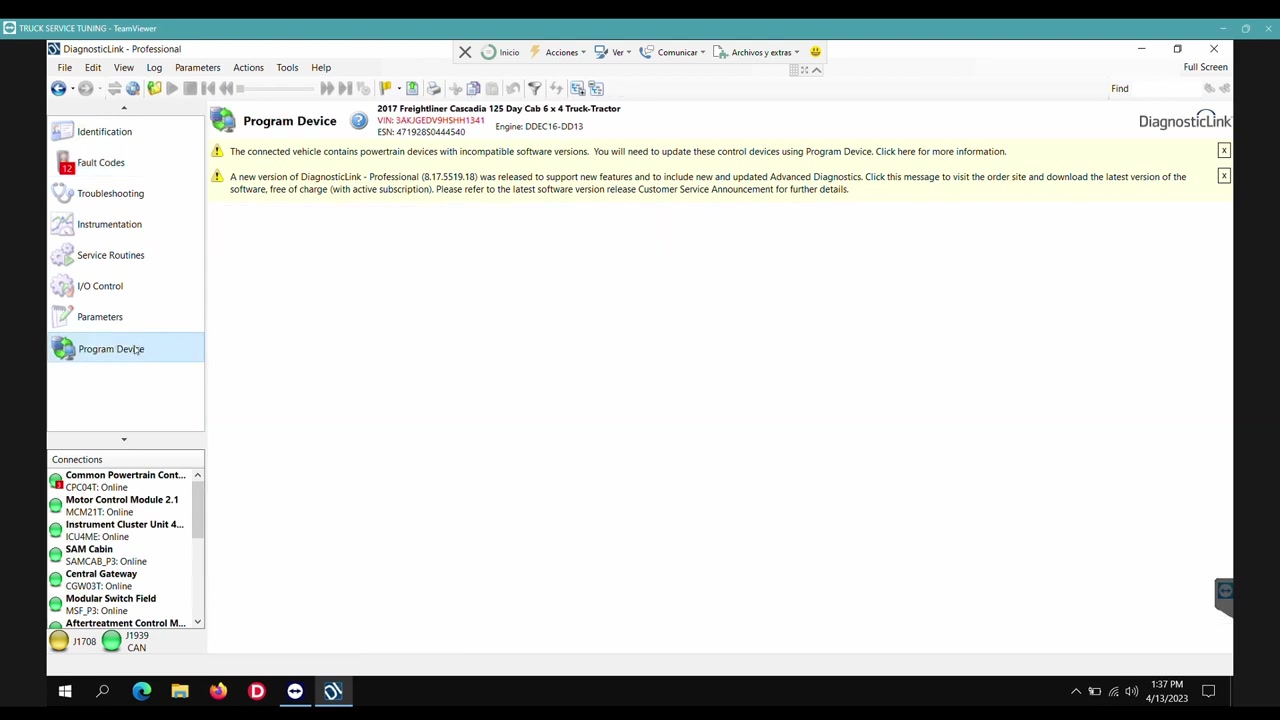Select Common Powertrain Controller connection
This screenshot has width=1280, height=720.
(x=119, y=481)
